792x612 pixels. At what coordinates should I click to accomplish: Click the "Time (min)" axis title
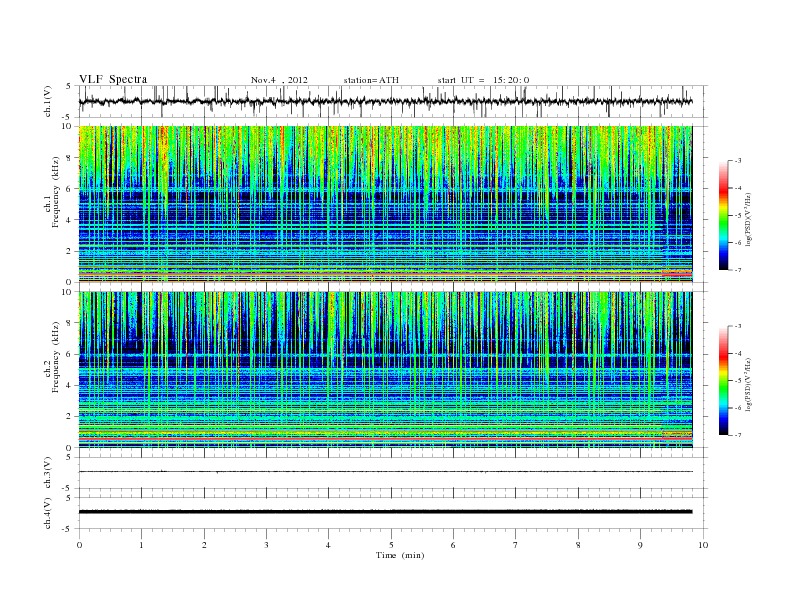pos(400,555)
